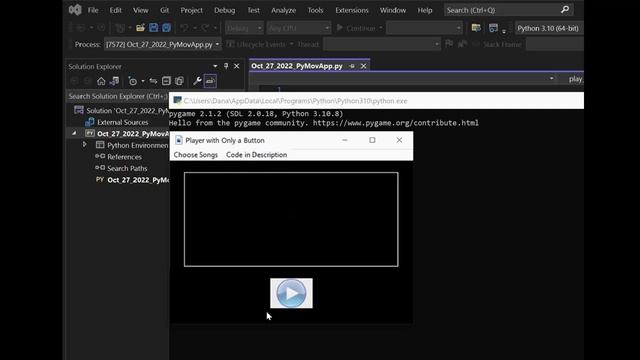Open the Git menu
This screenshot has width=640, height=360.
tap(164, 10)
